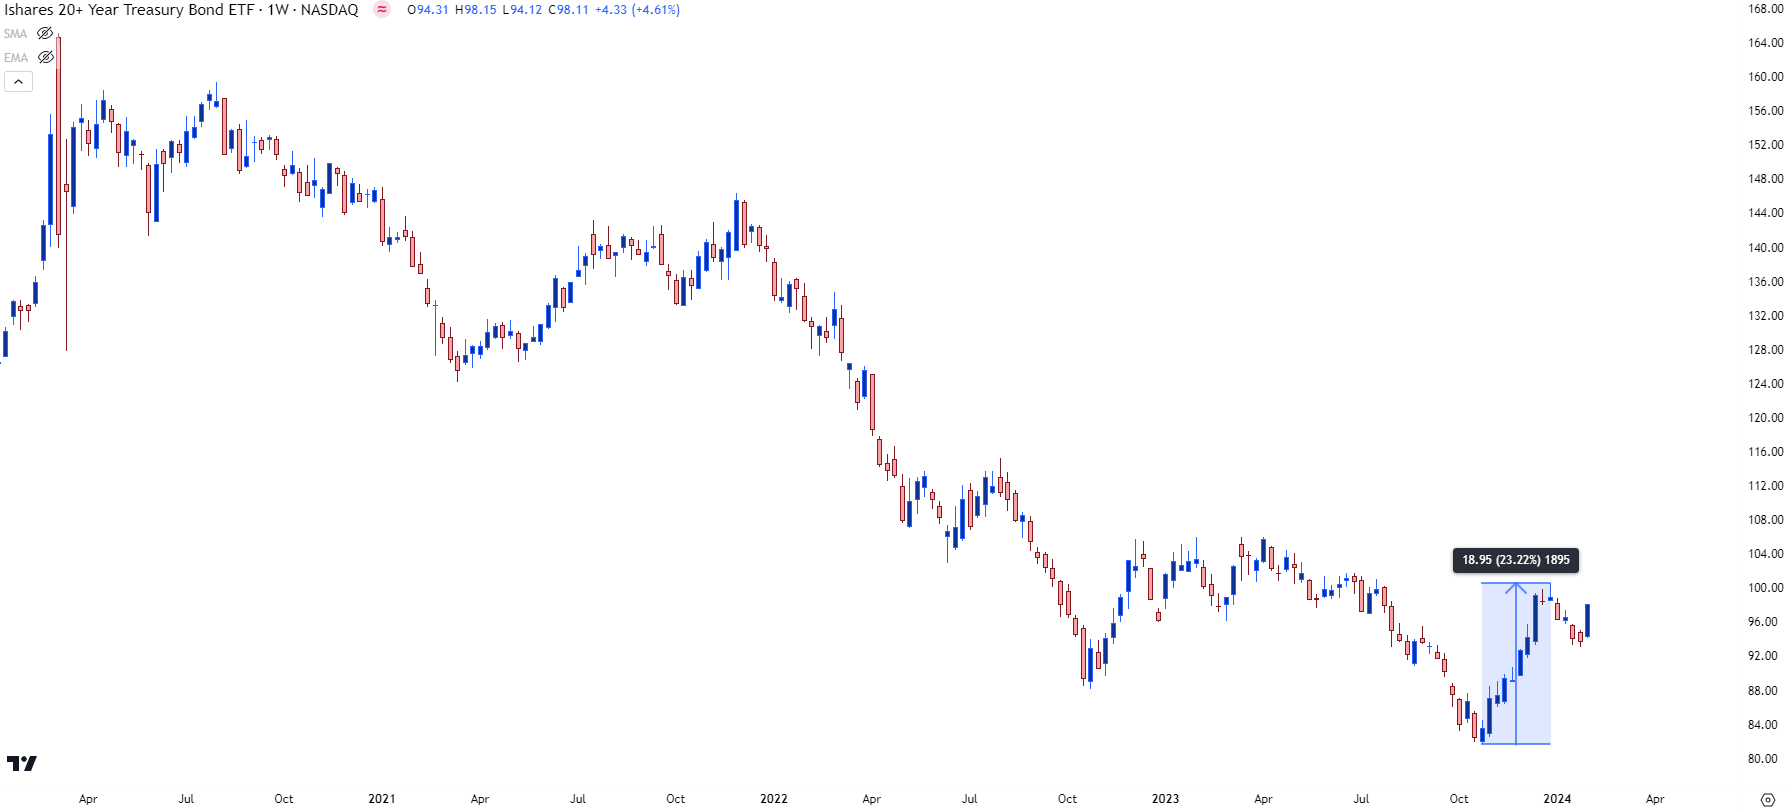Open the TradingView logo link
Image resolution: width=1791 pixels, height=810 pixels.
click(x=22, y=763)
